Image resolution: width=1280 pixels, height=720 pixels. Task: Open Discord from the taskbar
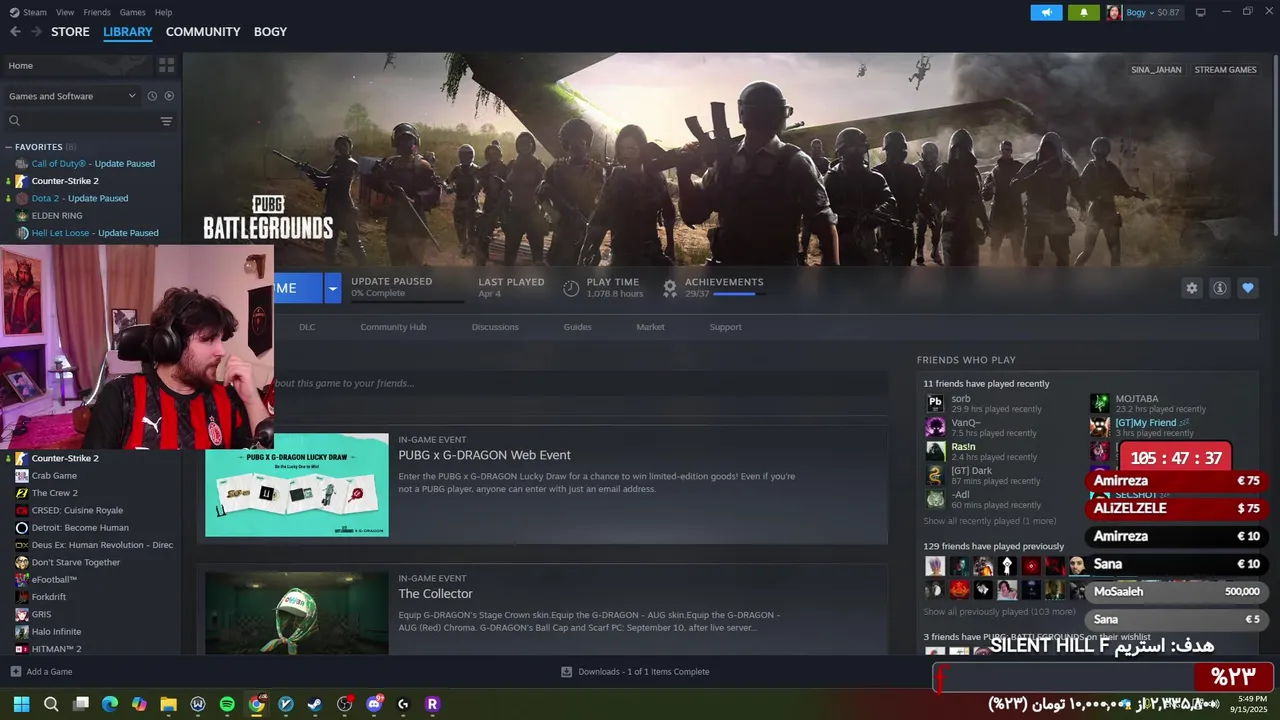pos(374,704)
